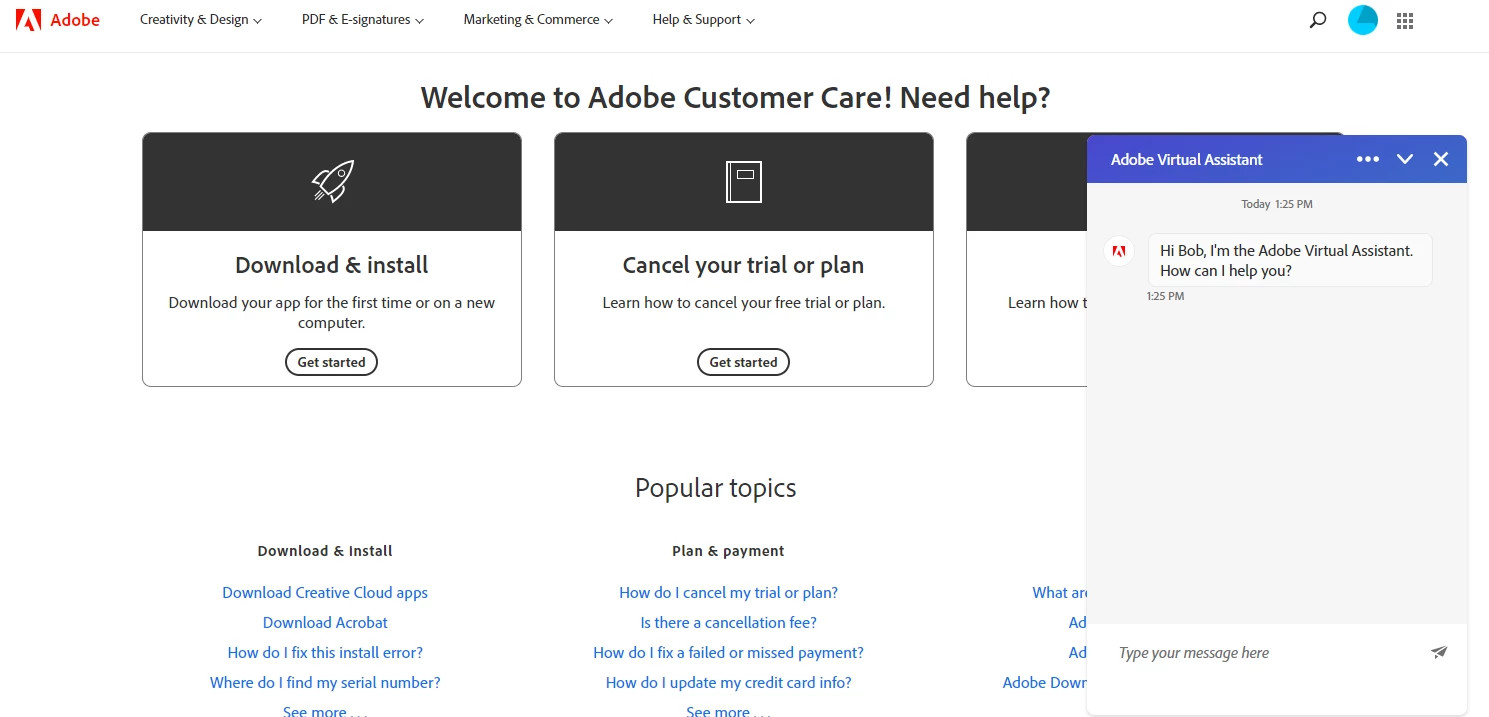
Task: Minimize the Adobe Virtual Assistant chat
Action: point(1405,159)
